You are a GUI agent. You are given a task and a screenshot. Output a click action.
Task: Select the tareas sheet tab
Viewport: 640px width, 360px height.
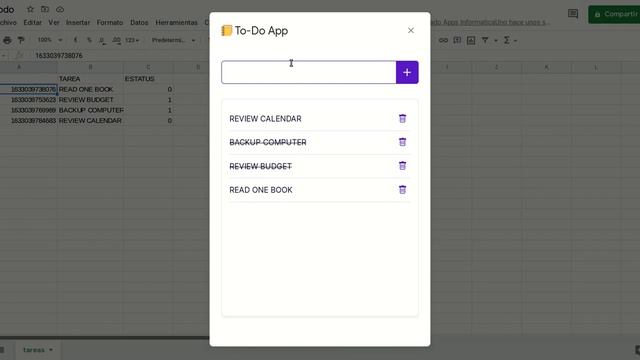pos(34,350)
